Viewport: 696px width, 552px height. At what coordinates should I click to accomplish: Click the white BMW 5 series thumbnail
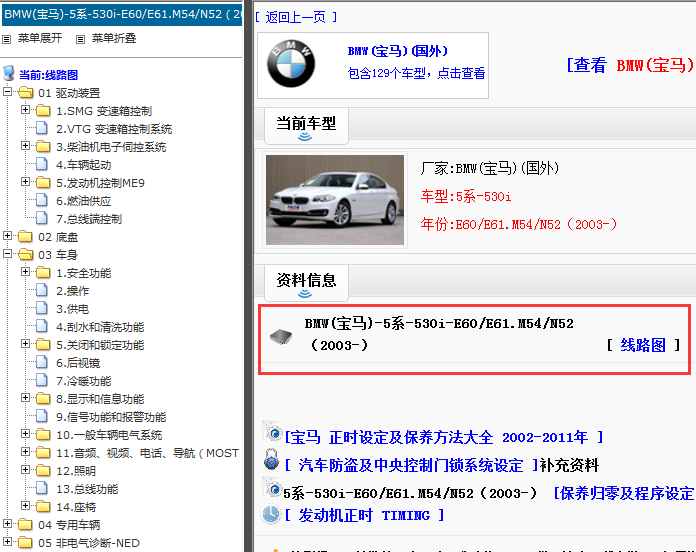(335, 200)
